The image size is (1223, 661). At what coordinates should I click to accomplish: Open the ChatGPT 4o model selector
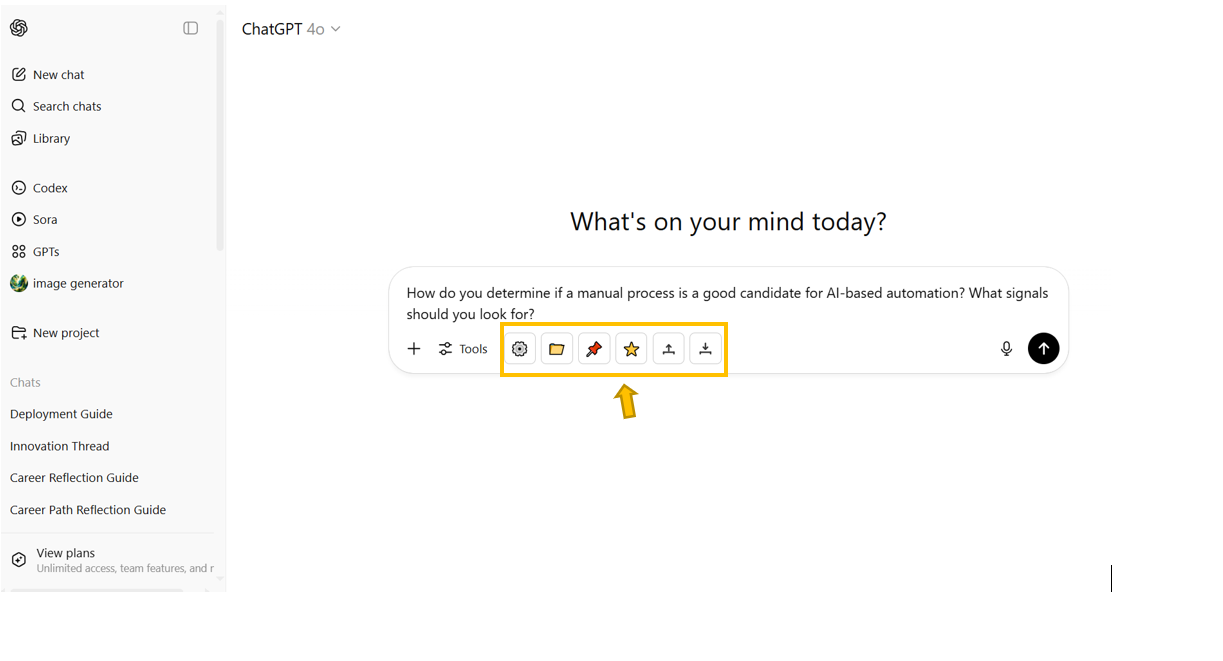coord(291,28)
